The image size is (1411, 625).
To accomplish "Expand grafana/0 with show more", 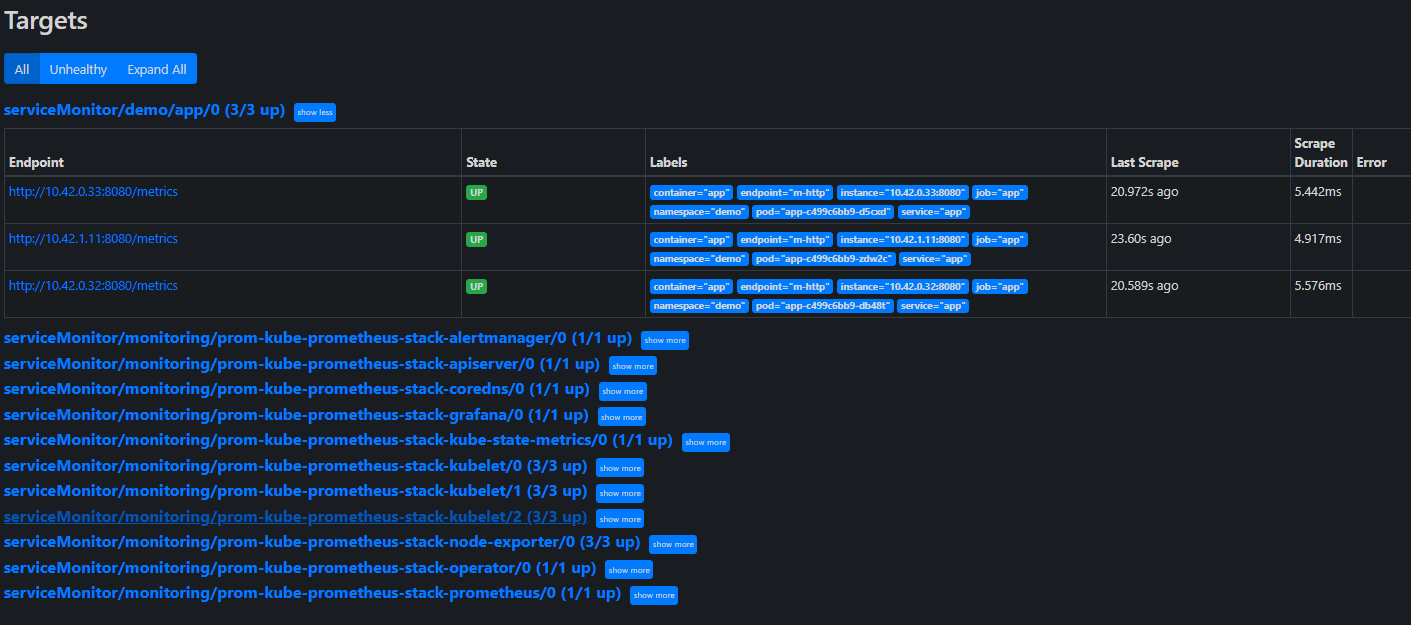I will tap(622, 416).
